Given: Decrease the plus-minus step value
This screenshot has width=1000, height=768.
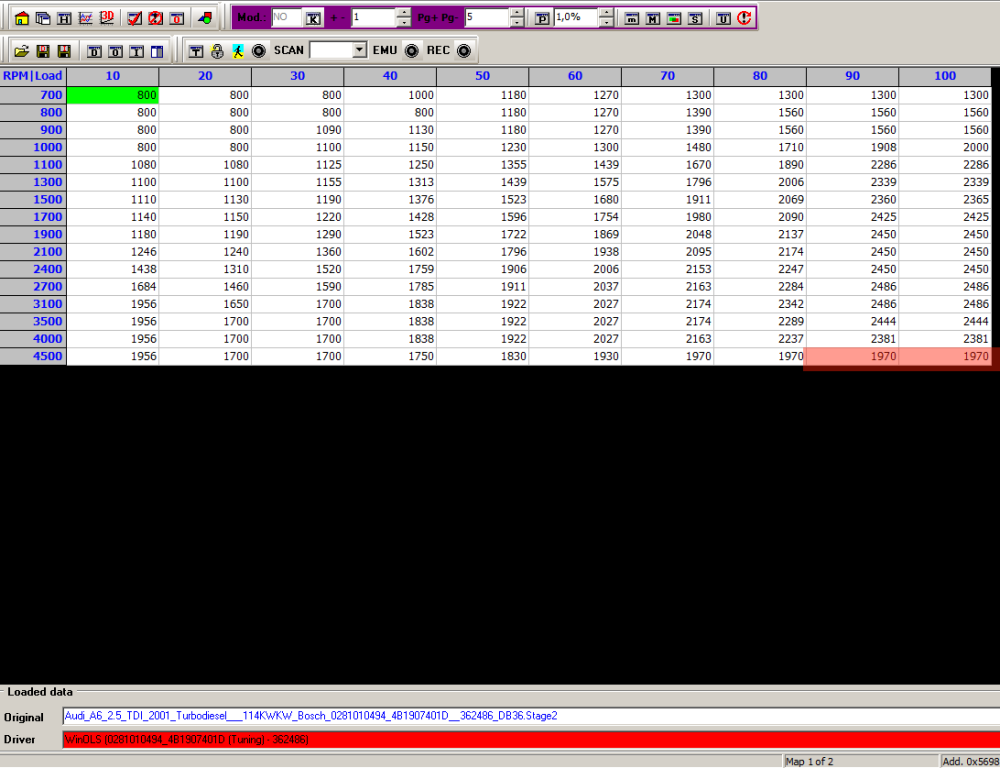Looking at the screenshot, I should 404,22.
